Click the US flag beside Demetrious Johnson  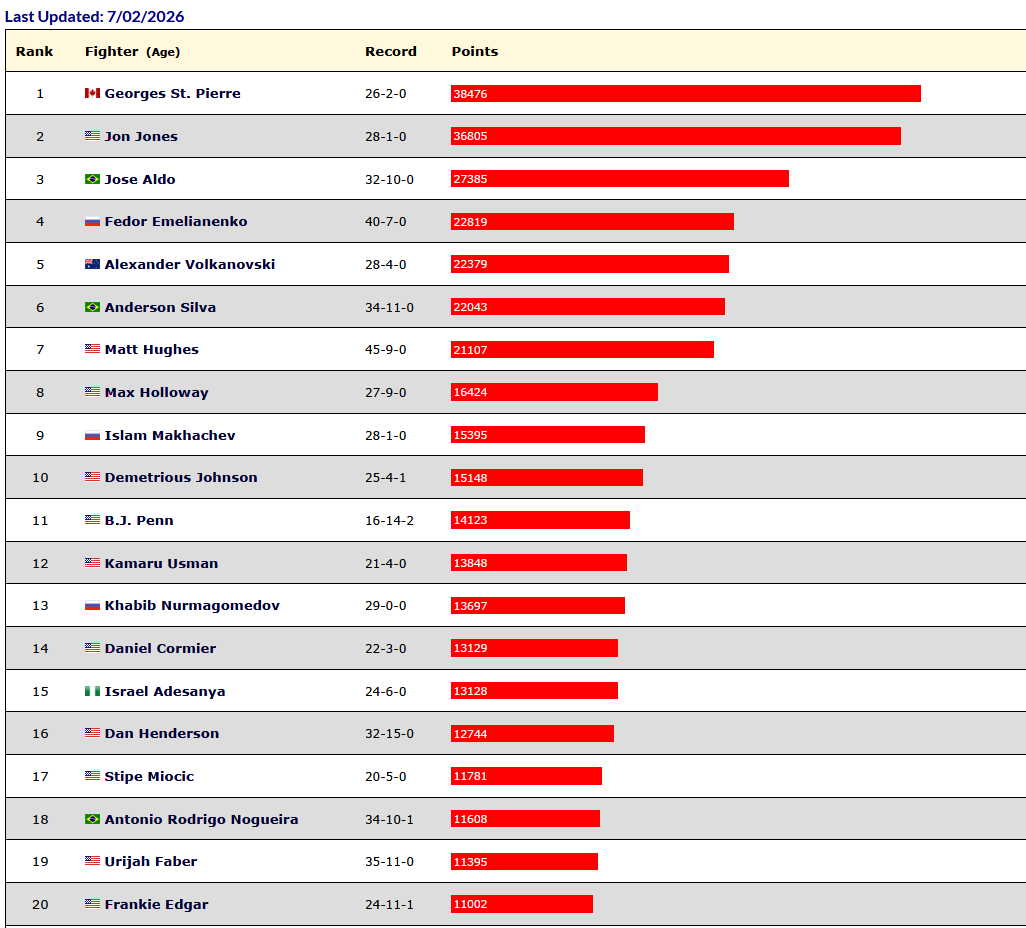tap(92, 477)
